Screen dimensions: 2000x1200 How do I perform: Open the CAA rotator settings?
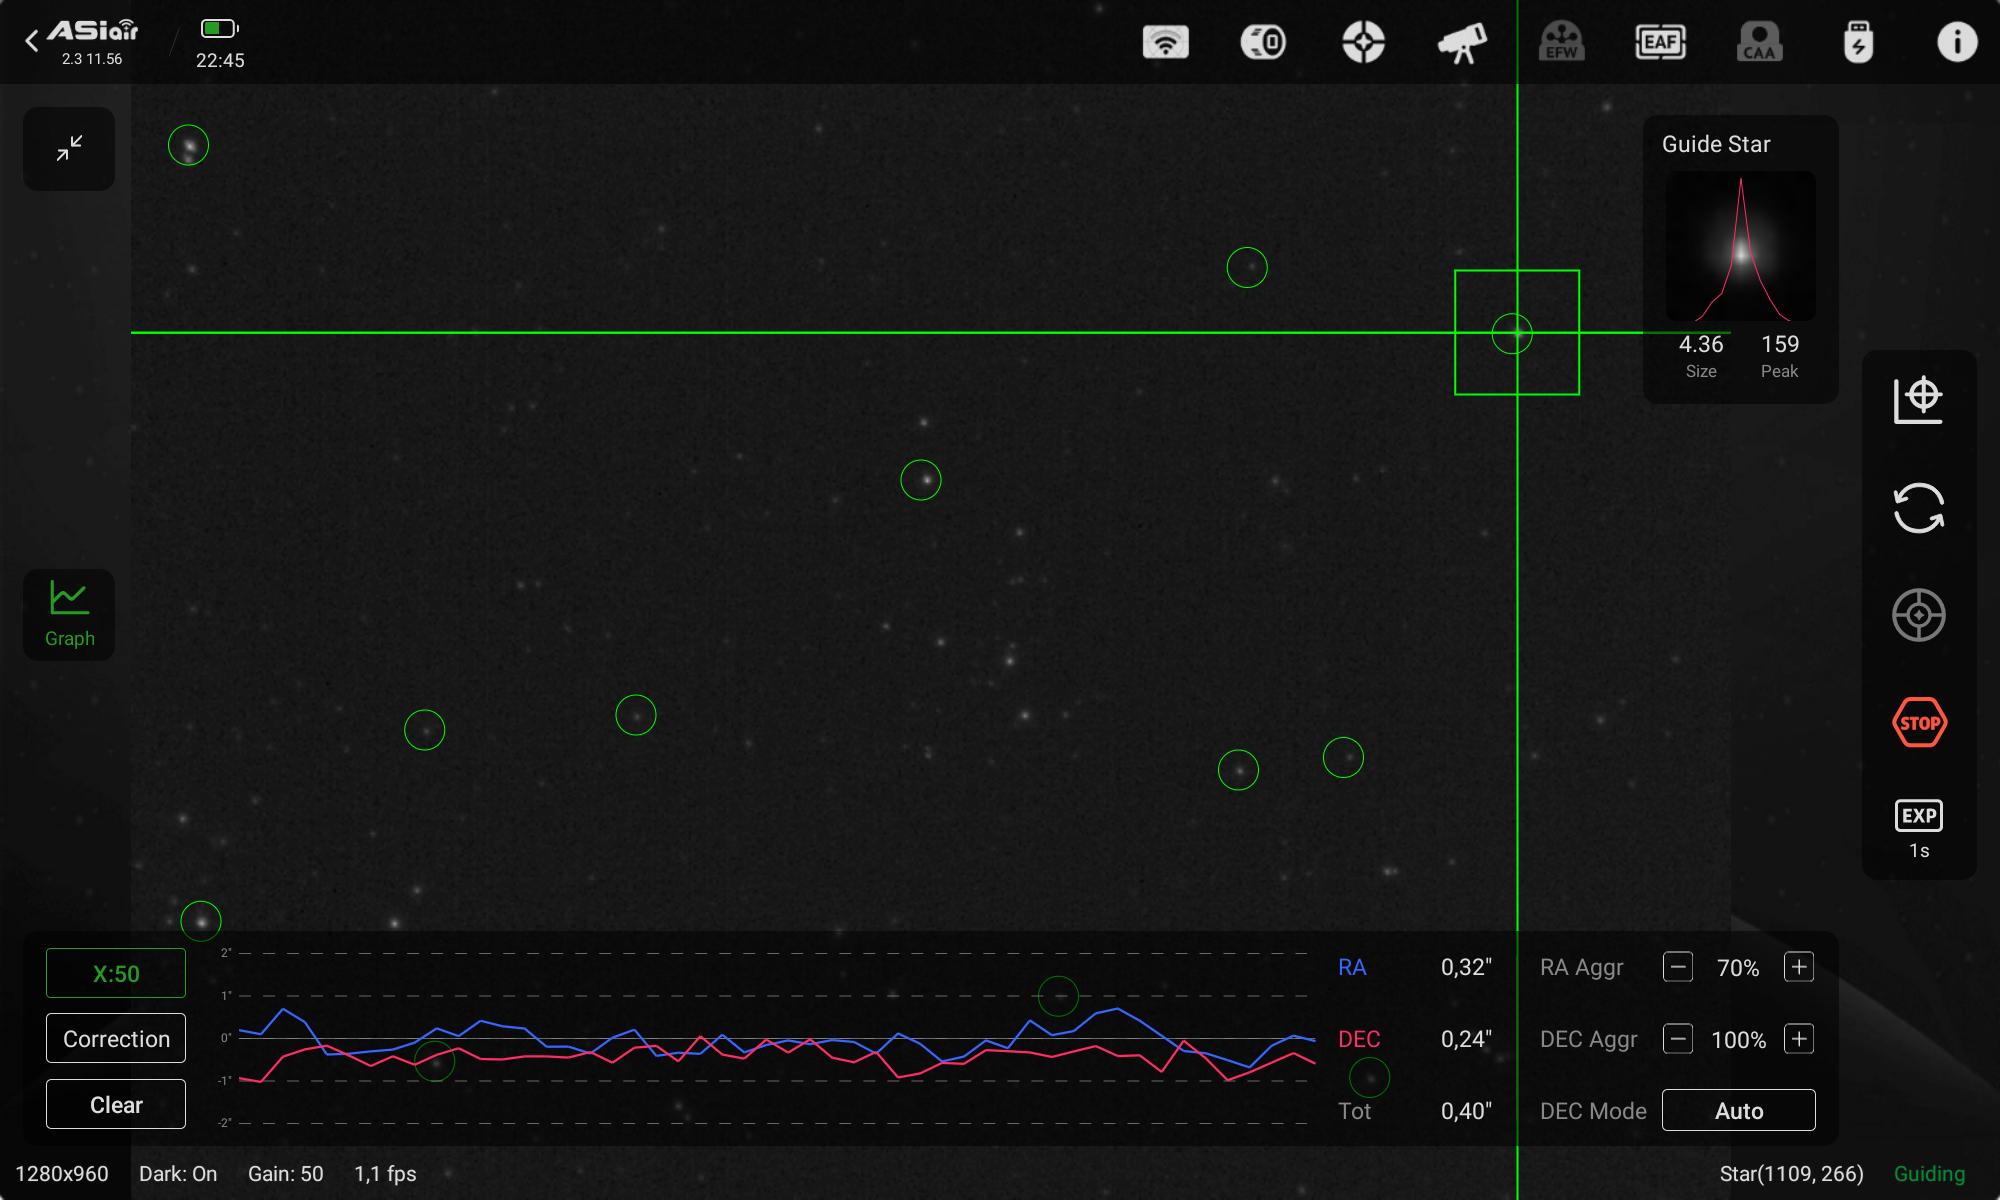pos(1759,42)
